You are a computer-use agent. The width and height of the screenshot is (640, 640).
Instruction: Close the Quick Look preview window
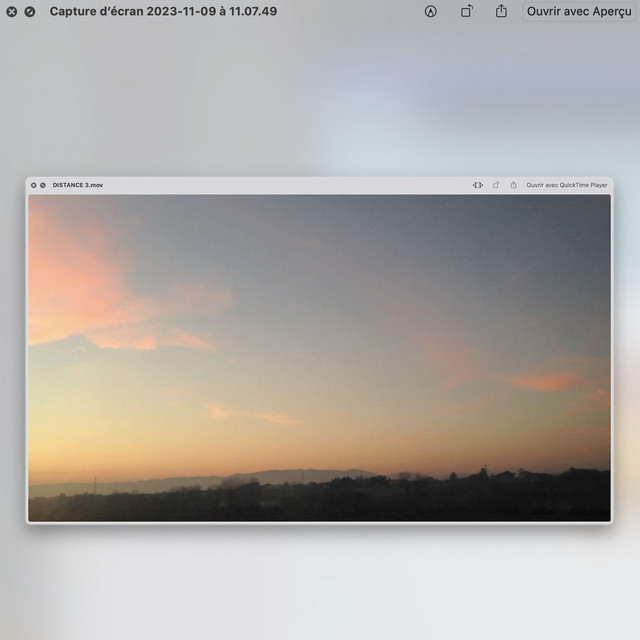tap(12, 12)
